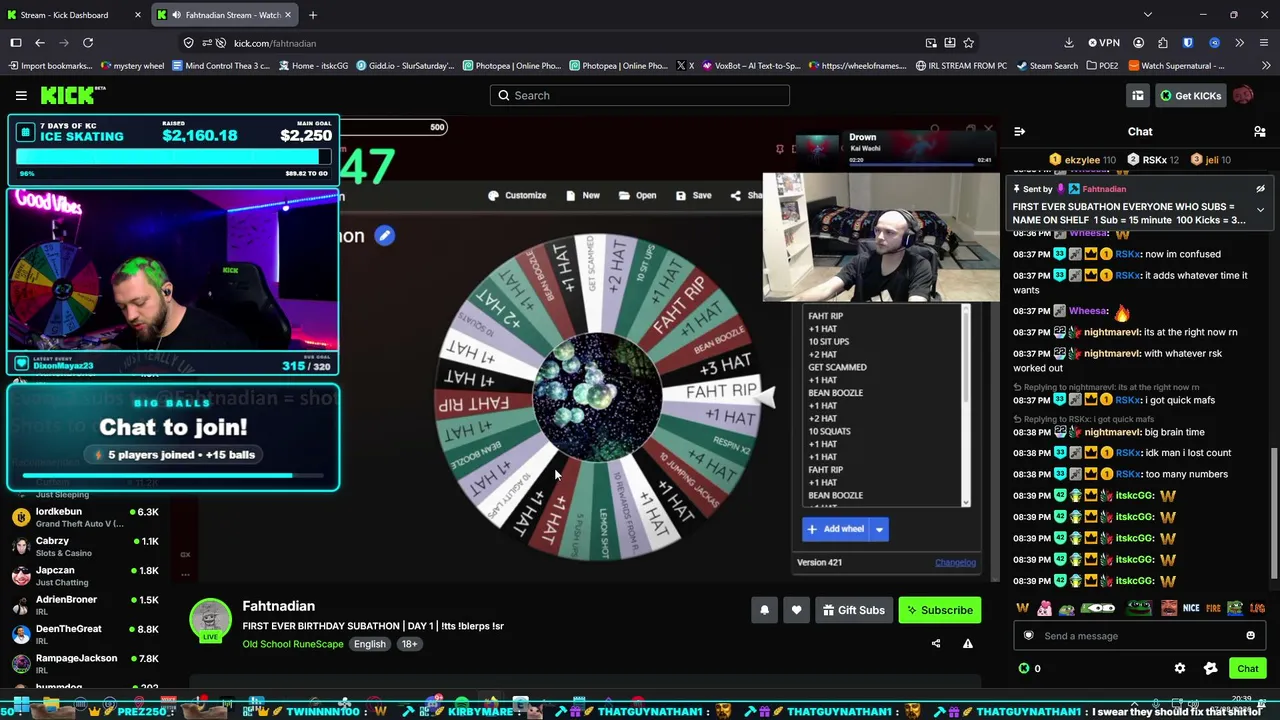Click the Fahtnadian channel avatar
The image size is (1280, 720).
coord(211,620)
